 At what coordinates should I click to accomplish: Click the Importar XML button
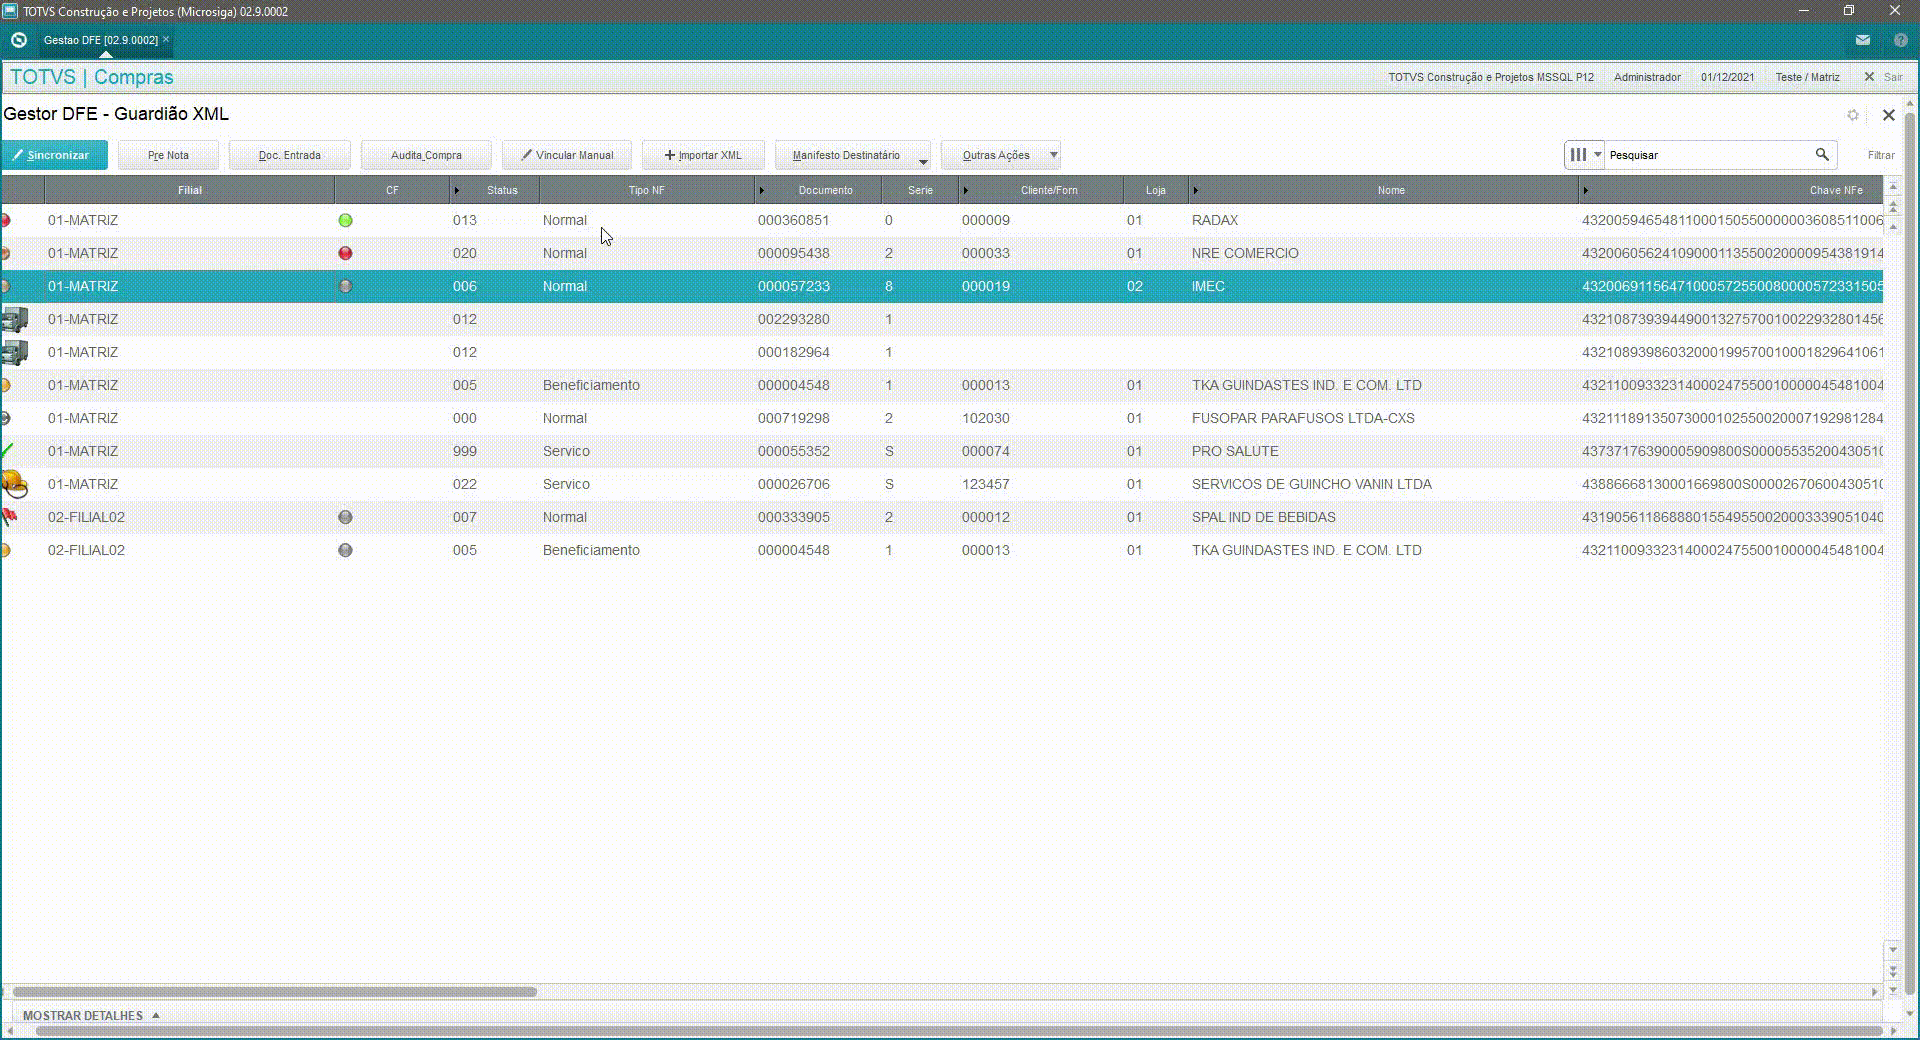click(703, 155)
